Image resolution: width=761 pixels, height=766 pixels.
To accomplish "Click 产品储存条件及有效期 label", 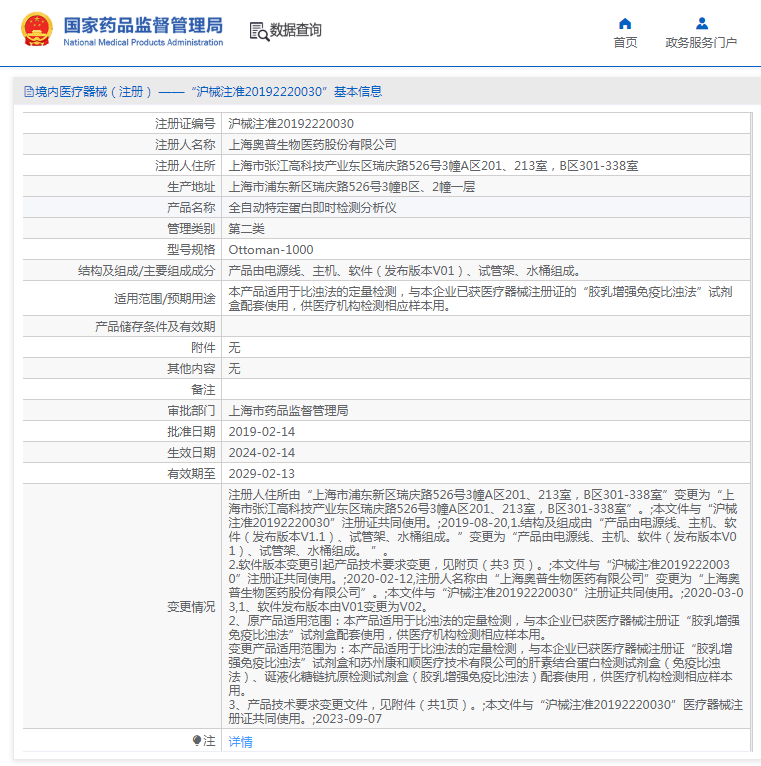I will click(155, 326).
